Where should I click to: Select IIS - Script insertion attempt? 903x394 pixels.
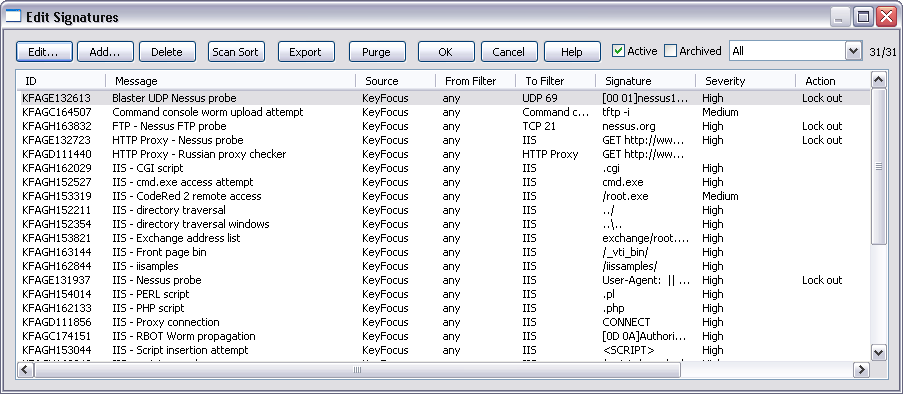(443, 350)
